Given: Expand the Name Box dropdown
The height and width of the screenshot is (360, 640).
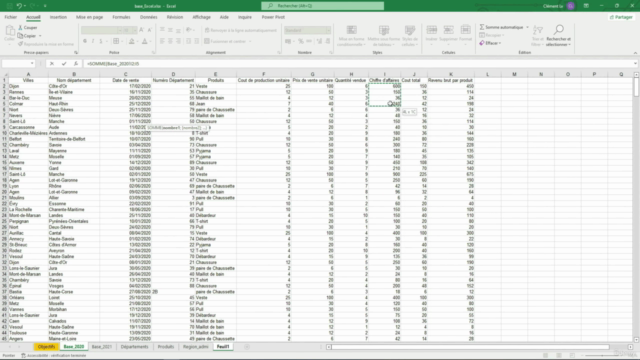Looking at the screenshot, I should [x=32, y=64].
